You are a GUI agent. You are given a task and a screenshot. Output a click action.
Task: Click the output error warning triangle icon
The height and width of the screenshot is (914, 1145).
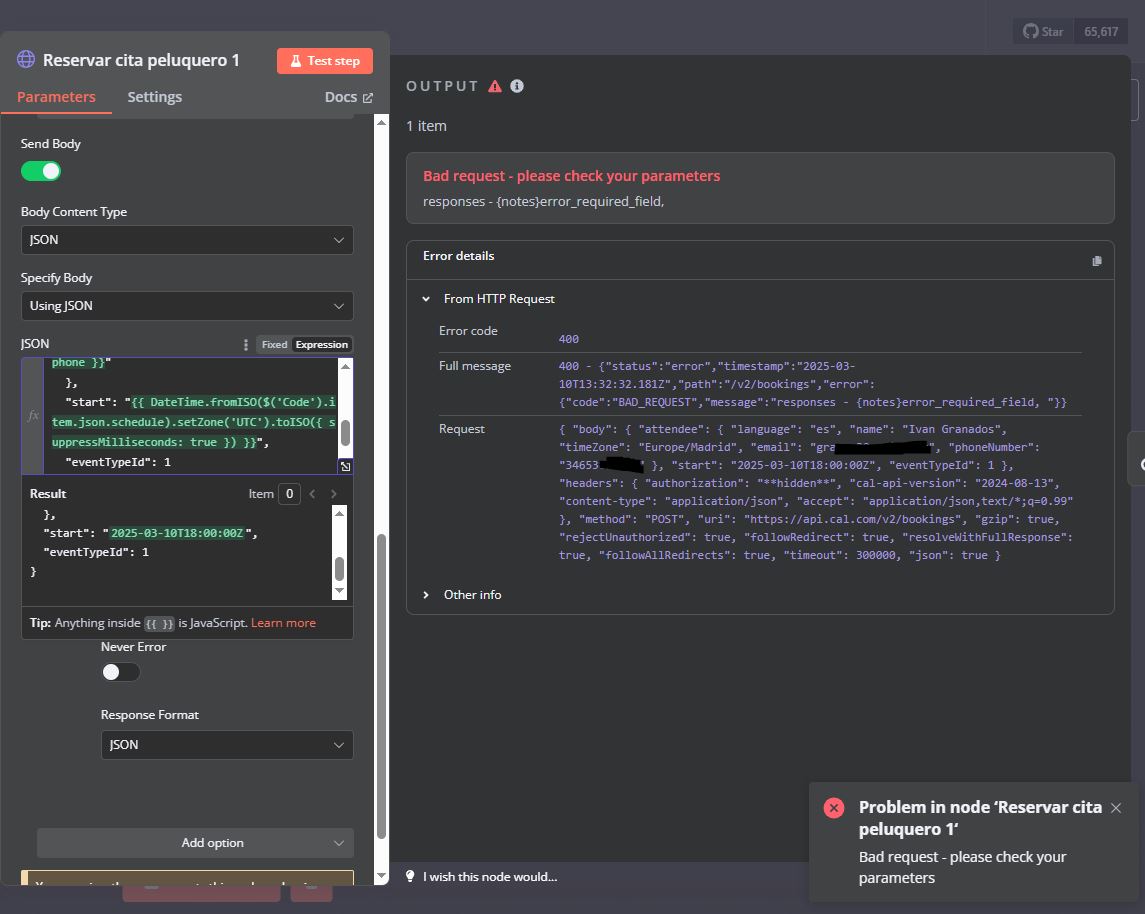tap(495, 86)
